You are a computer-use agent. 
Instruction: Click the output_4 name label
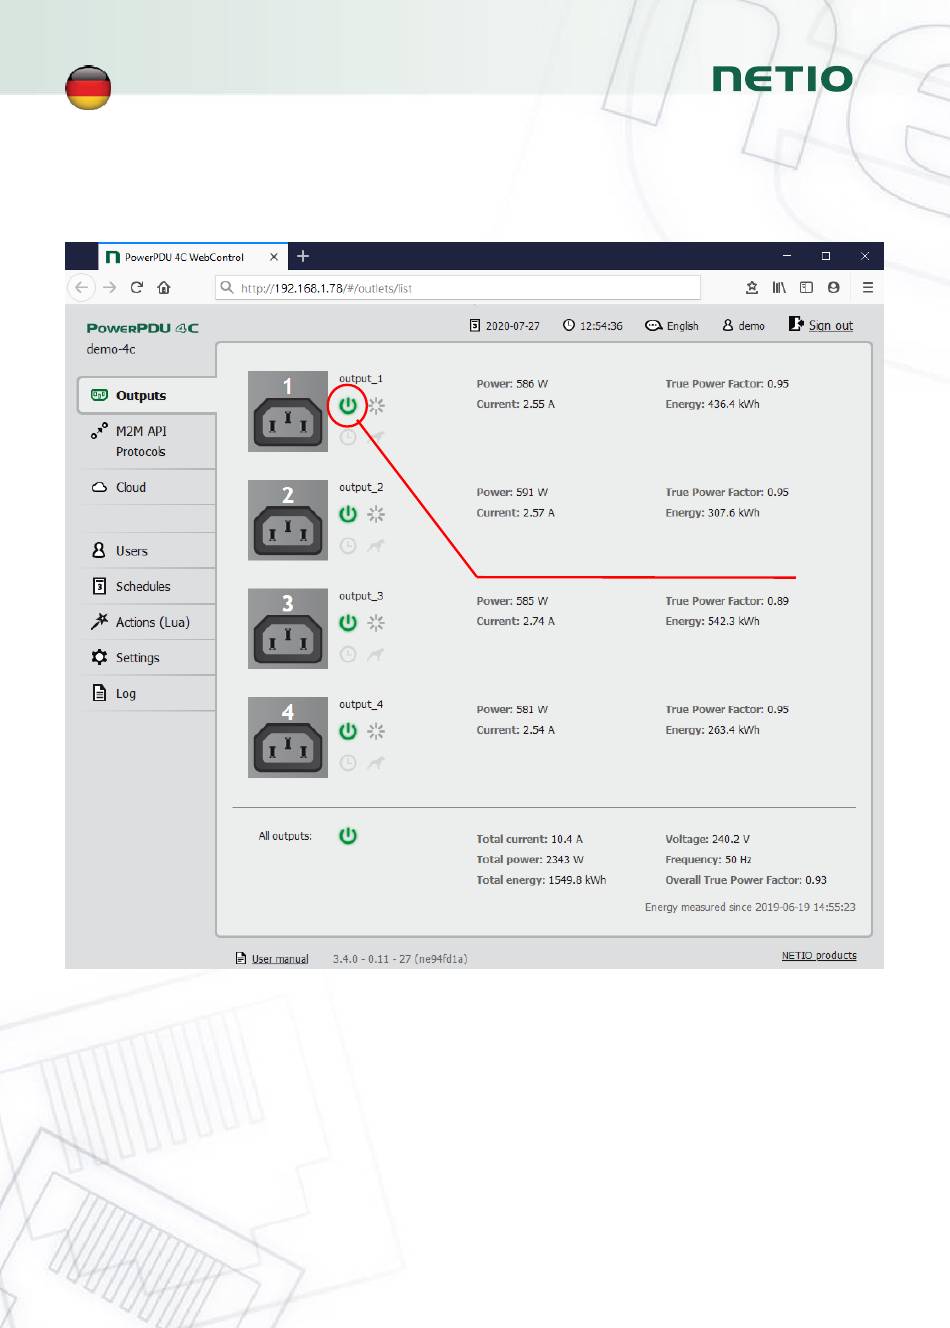click(361, 704)
